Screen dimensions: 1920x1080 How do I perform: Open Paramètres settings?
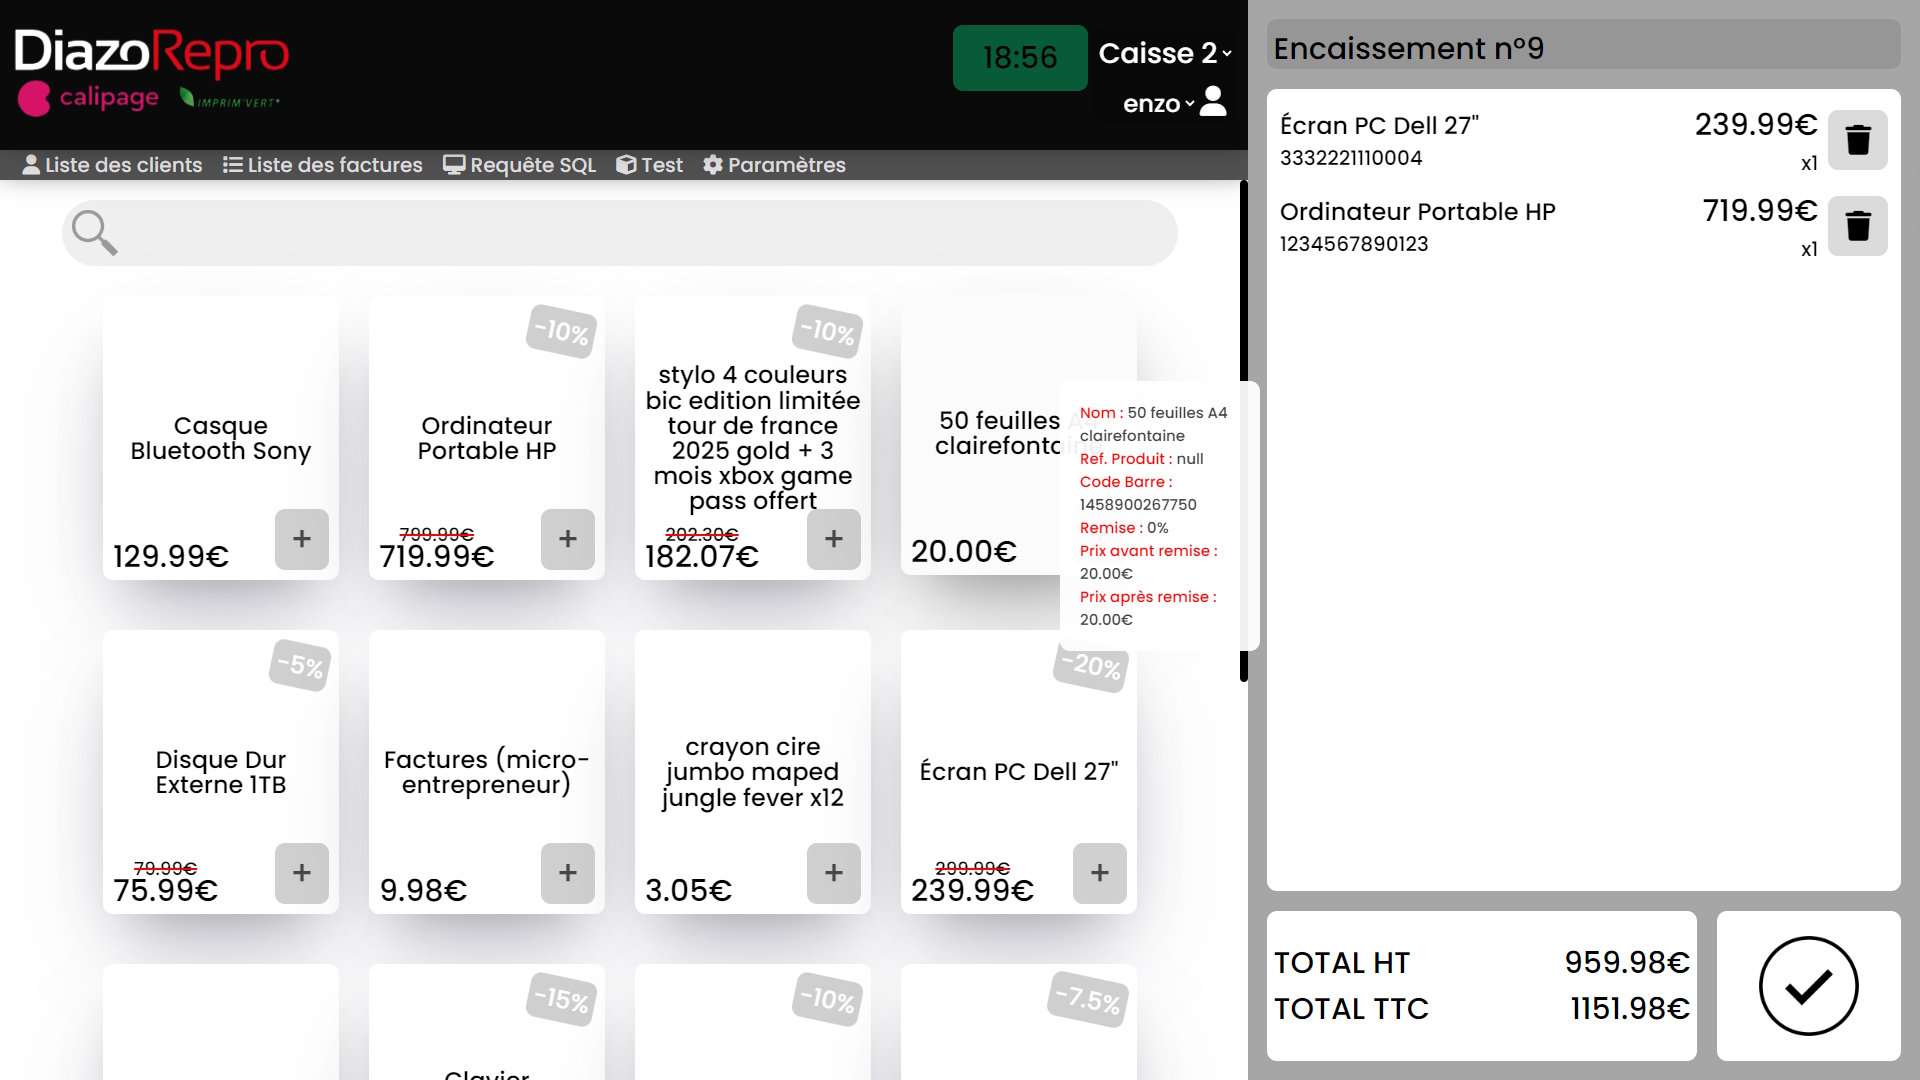774,165
